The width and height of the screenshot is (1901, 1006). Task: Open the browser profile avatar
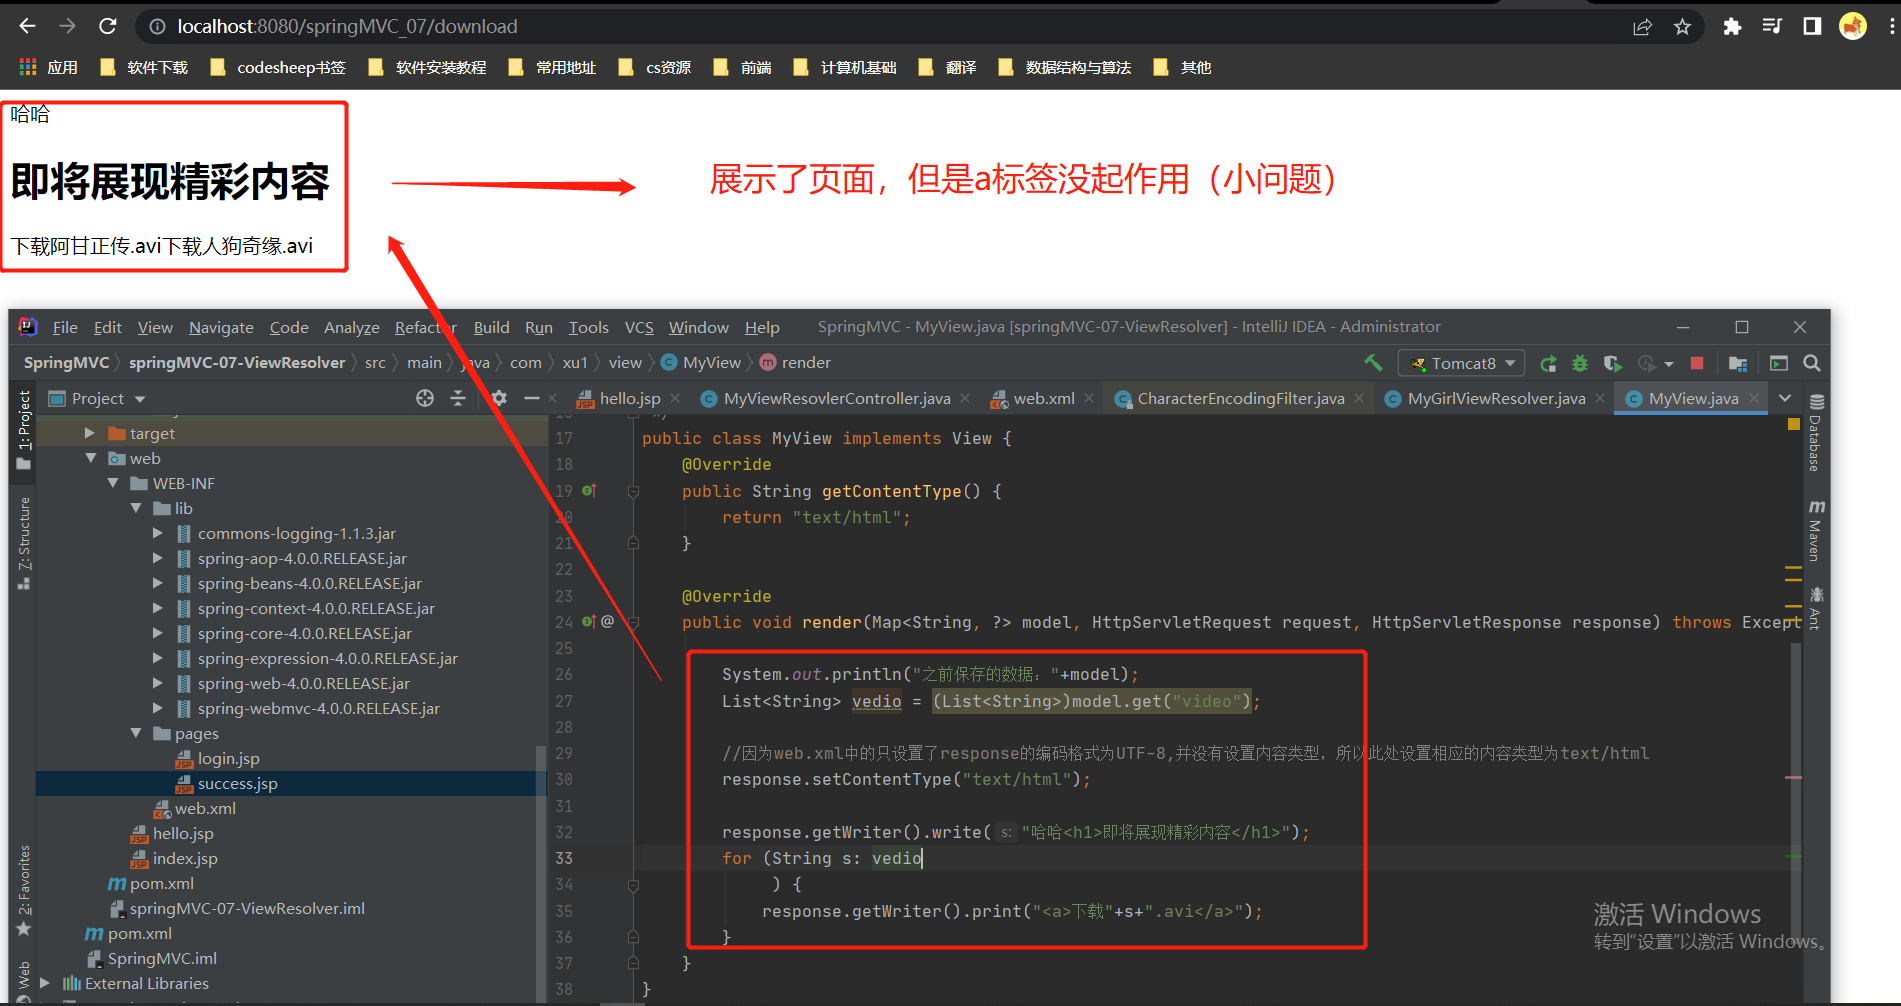(1853, 26)
